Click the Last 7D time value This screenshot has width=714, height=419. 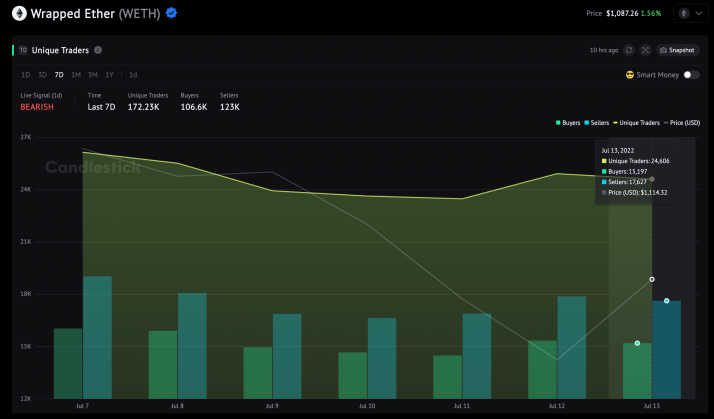pos(101,107)
